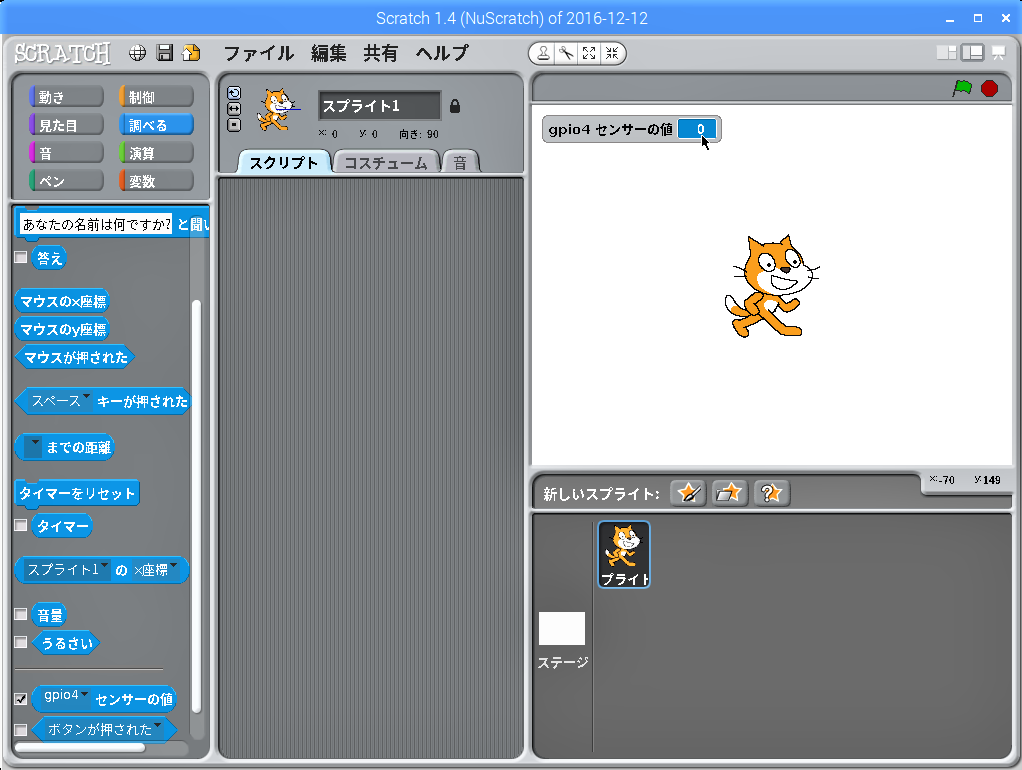
Task: Click the palette vertical scrollbar
Action: (x=196, y=505)
